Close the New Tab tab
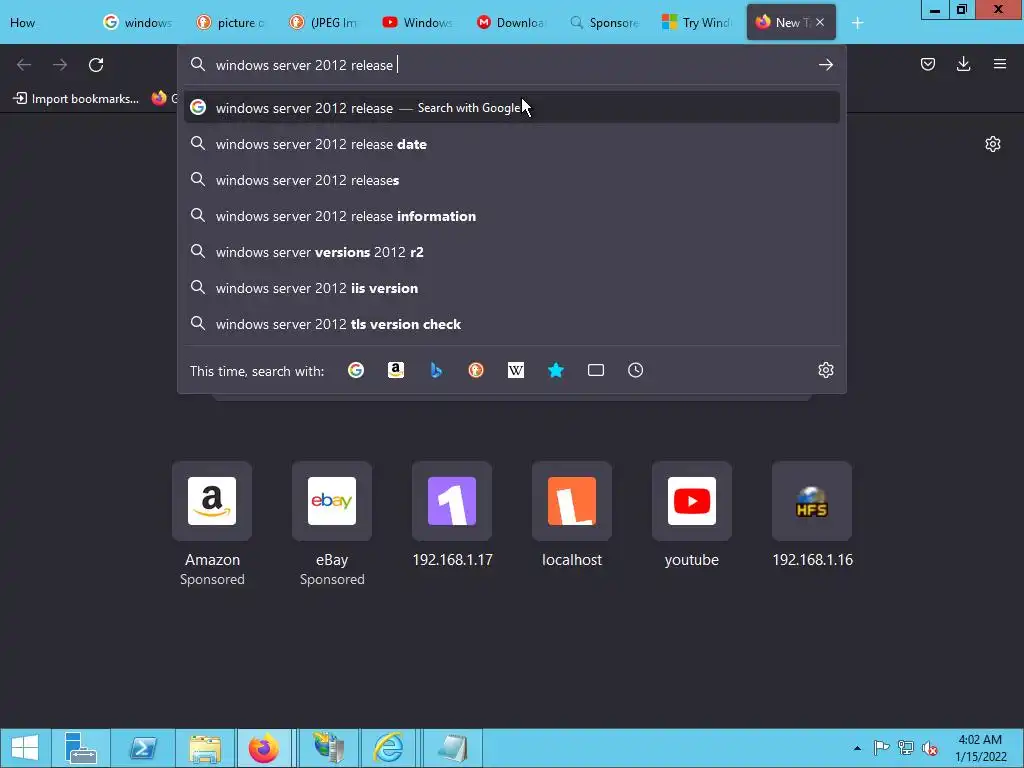This screenshot has width=1024, height=768. tap(820, 22)
